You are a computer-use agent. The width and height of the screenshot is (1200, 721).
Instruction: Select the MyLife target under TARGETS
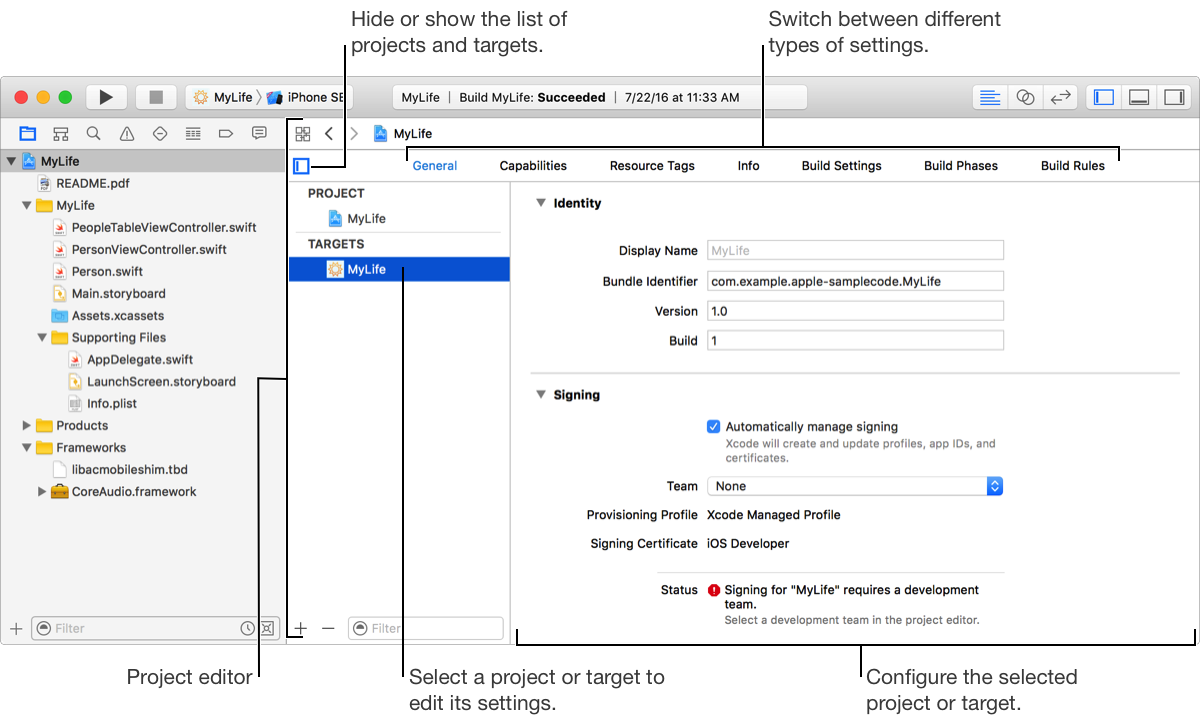(399, 269)
